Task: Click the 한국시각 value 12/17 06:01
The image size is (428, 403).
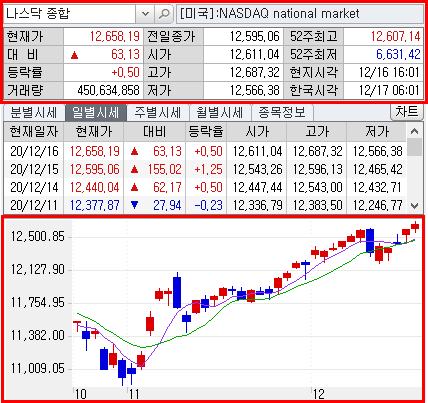Action: [x=389, y=90]
